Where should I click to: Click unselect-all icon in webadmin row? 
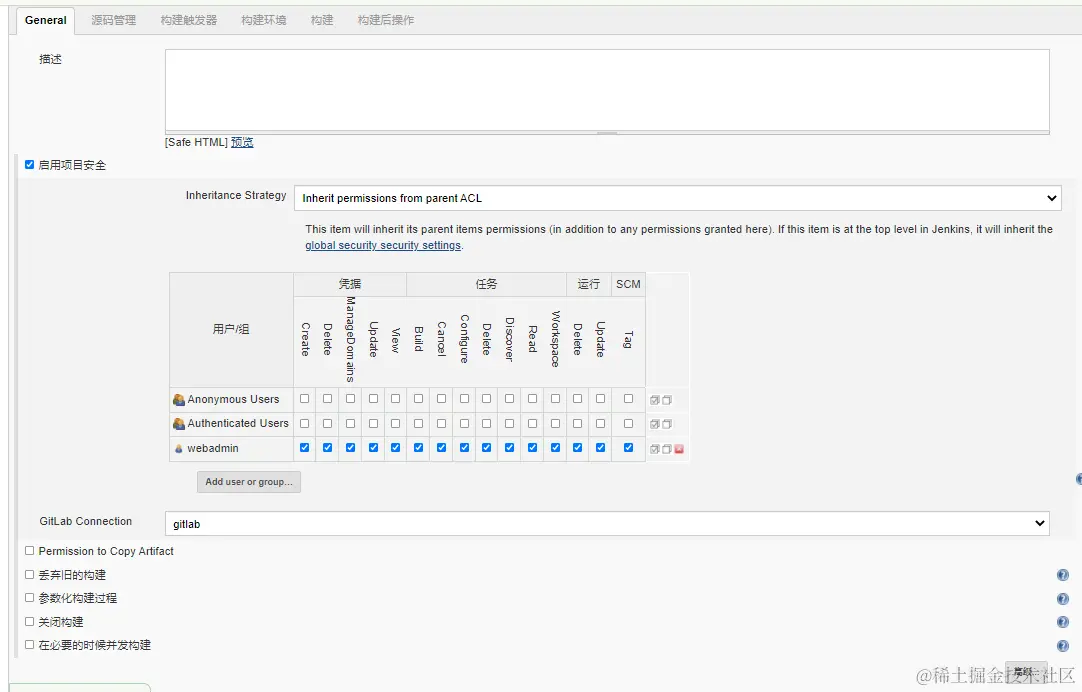667,449
